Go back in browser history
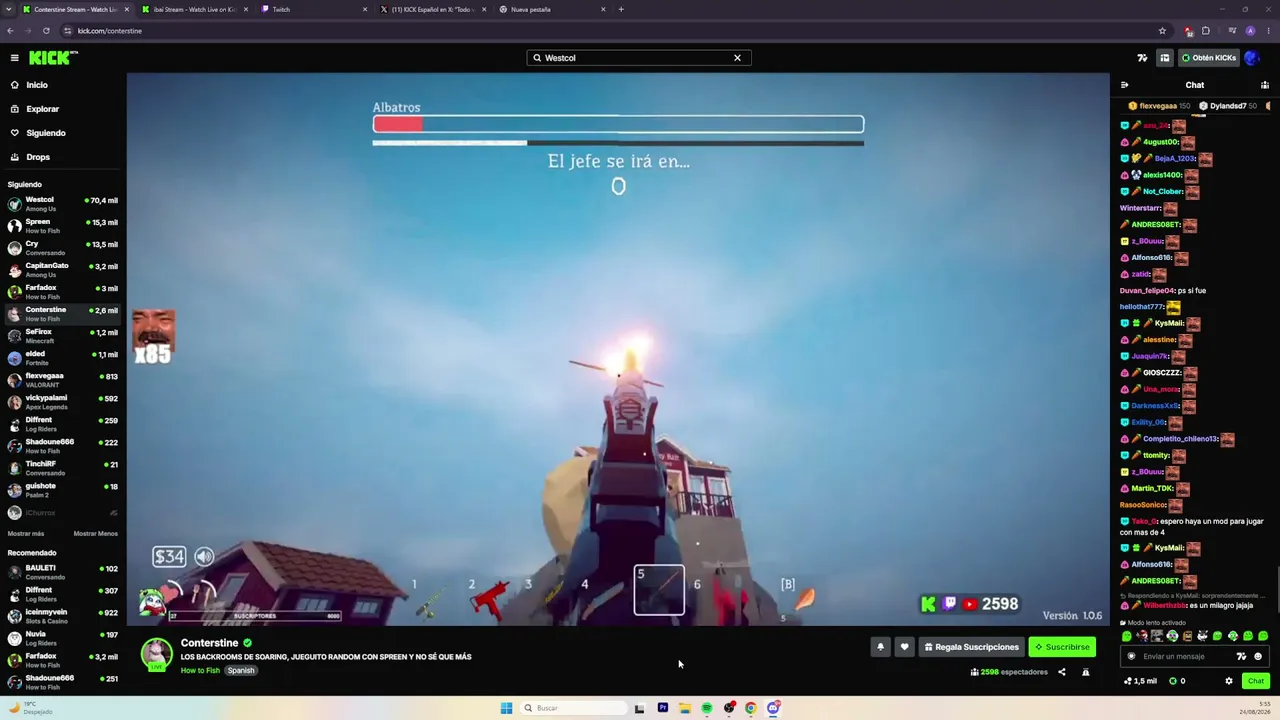 pos(10,31)
